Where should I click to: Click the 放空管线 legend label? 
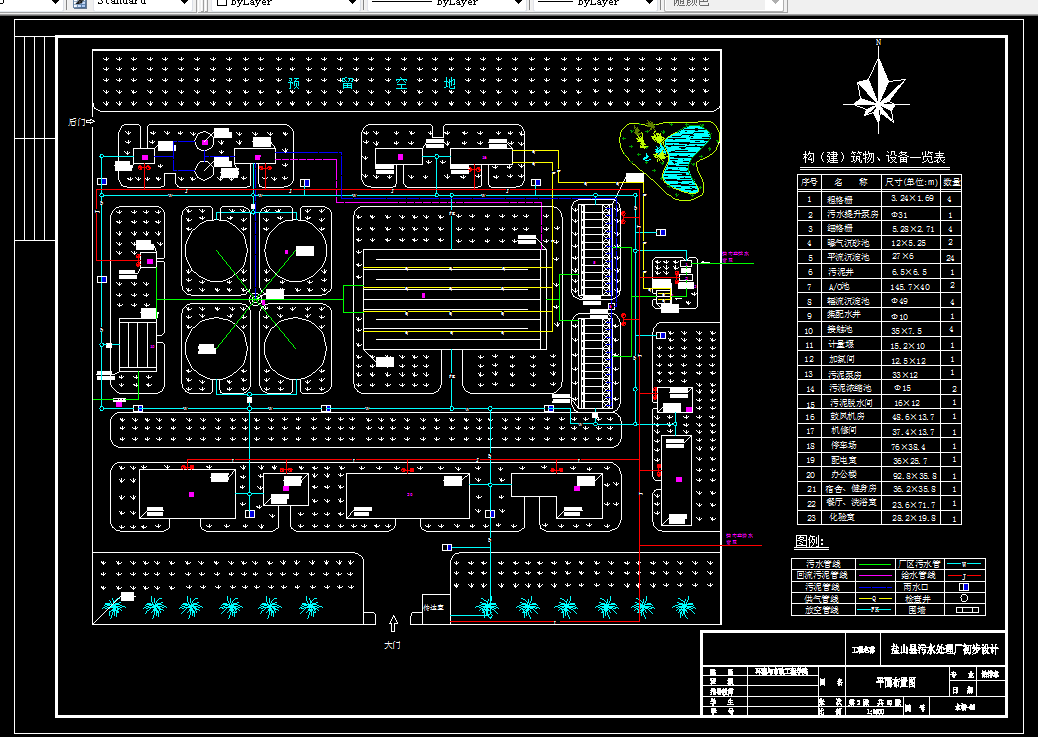[x=822, y=610]
